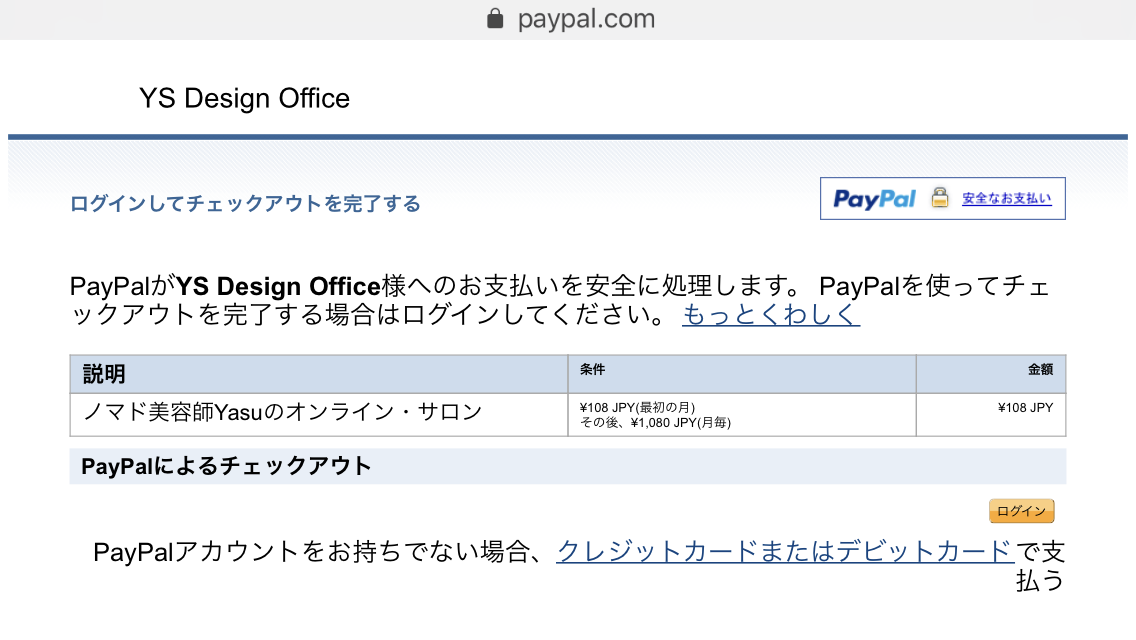Viewport: 1136px width, 640px height.
Task: Select the 条件 column header
Action: pos(592,370)
